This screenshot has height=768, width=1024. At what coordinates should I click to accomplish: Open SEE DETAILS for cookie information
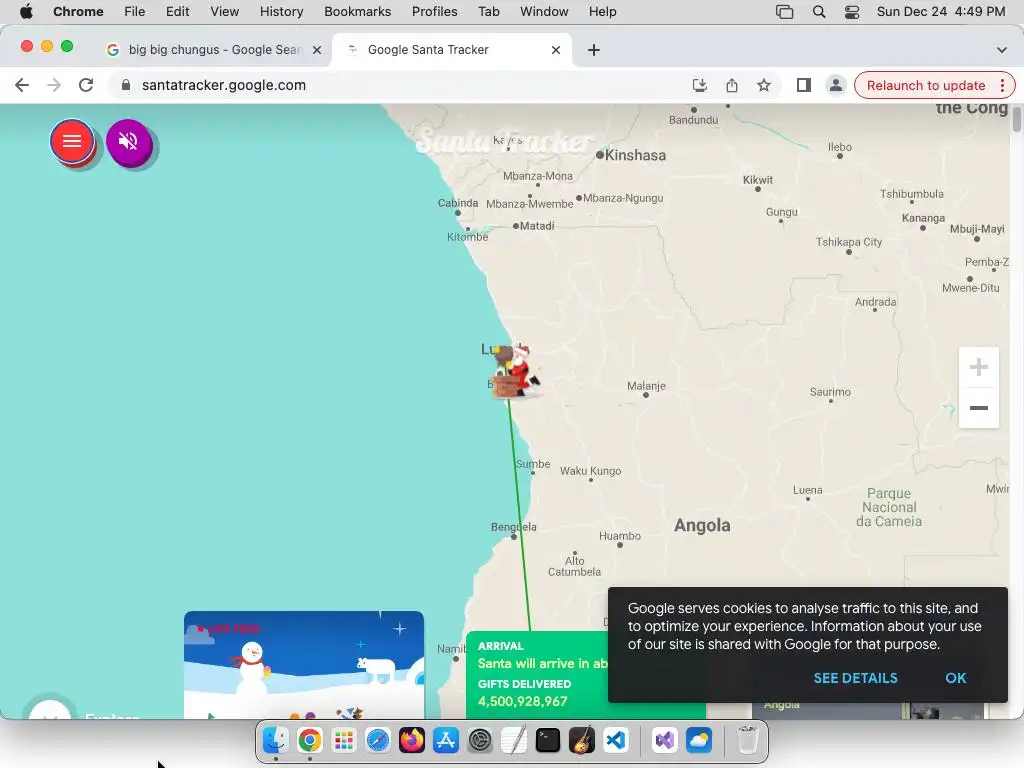tap(856, 678)
